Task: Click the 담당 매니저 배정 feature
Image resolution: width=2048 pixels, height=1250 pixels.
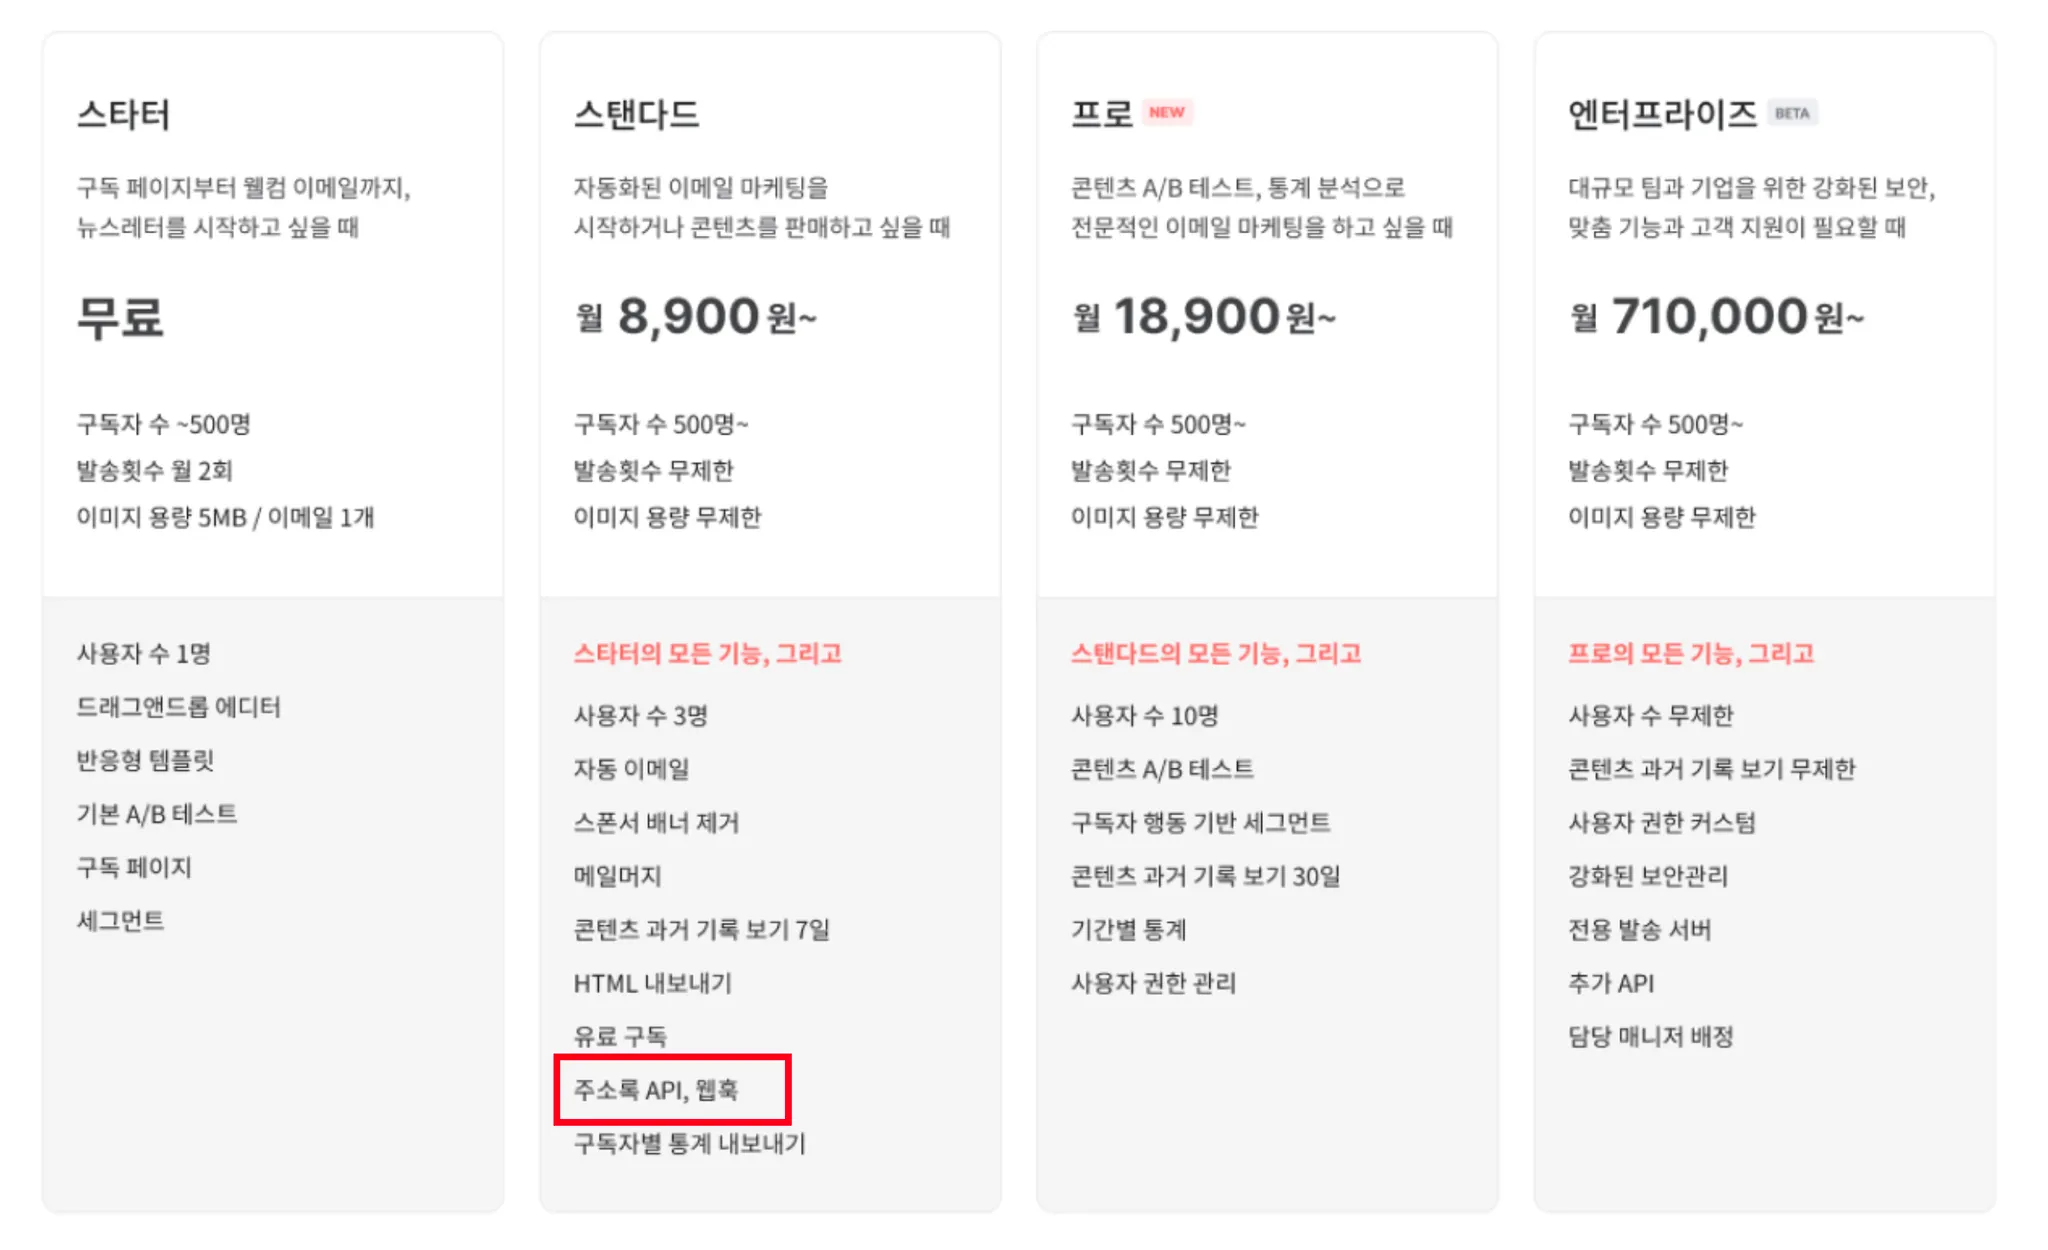Action: coord(1650,1036)
